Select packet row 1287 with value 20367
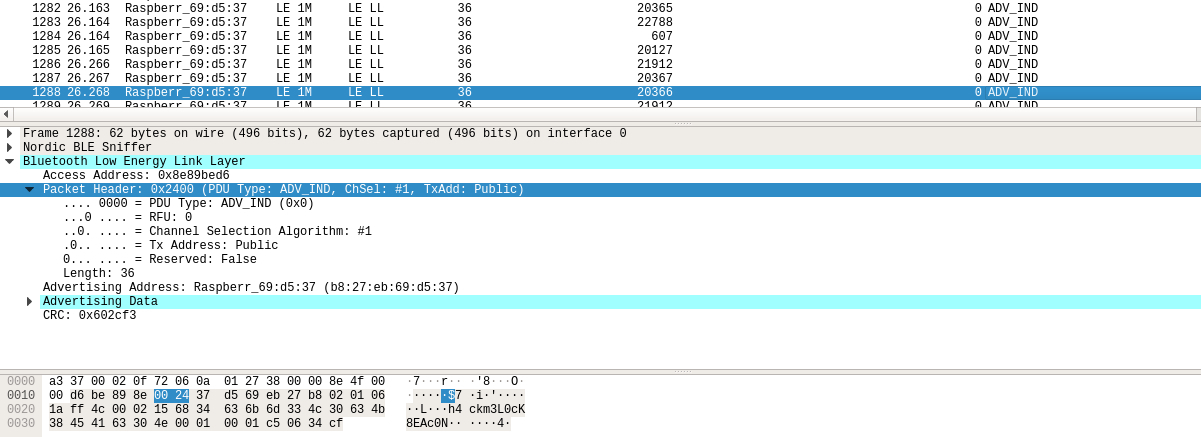The image size is (1201, 437). [600, 78]
